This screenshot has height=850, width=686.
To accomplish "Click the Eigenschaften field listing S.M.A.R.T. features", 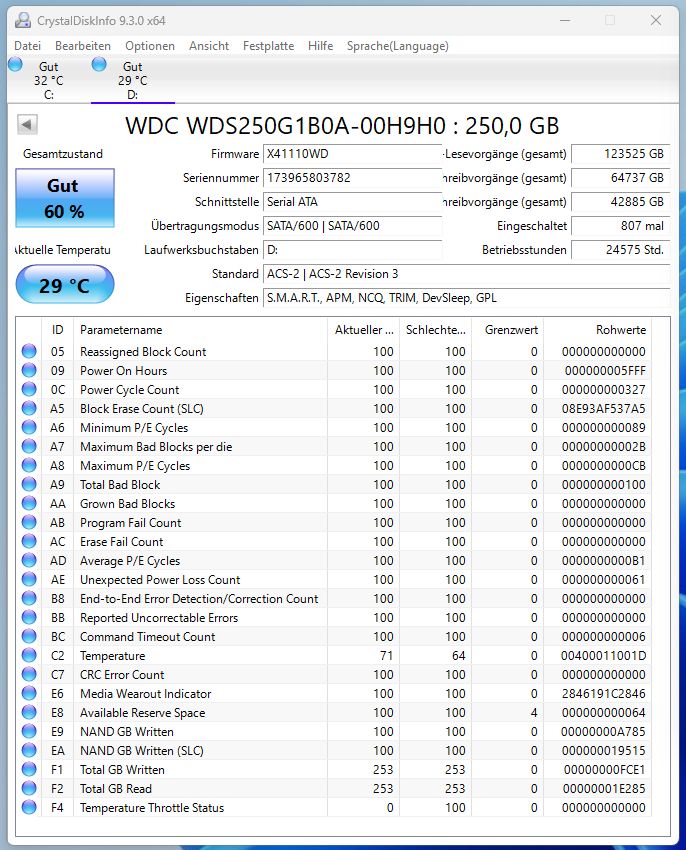I will coord(467,298).
